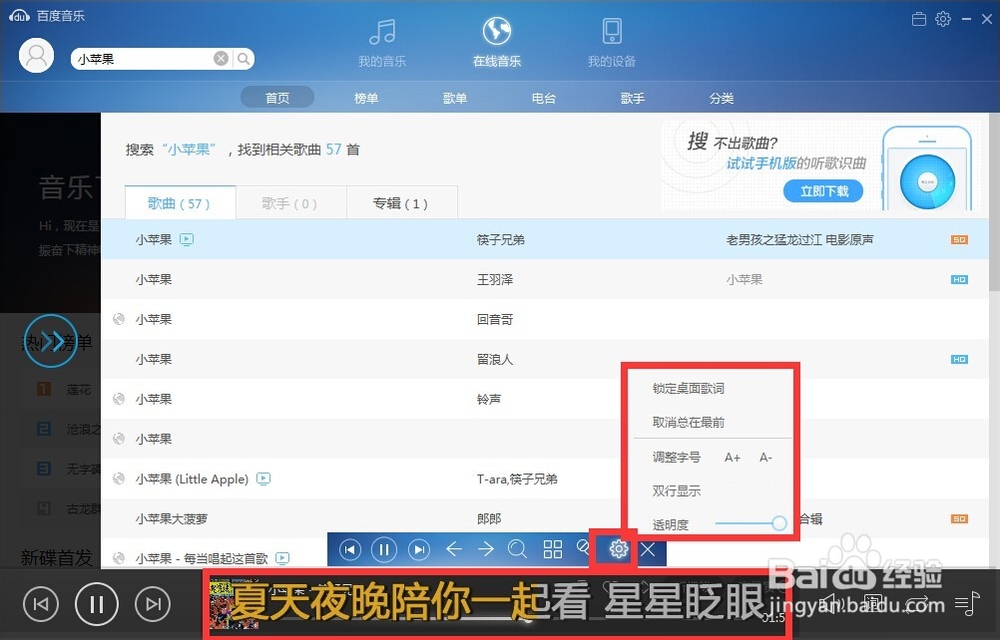Pause playback in main player bar
Viewport: 1000px width, 640px height.
[96, 604]
